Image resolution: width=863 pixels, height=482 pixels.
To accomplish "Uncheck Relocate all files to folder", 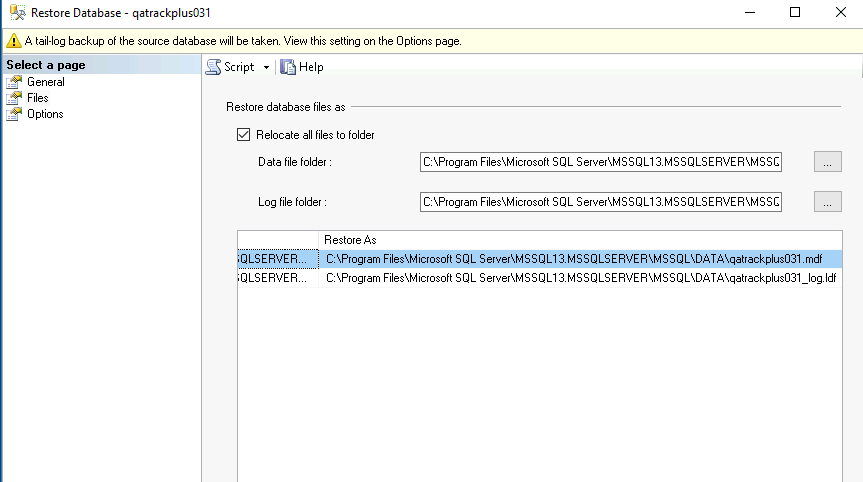I will point(243,135).
